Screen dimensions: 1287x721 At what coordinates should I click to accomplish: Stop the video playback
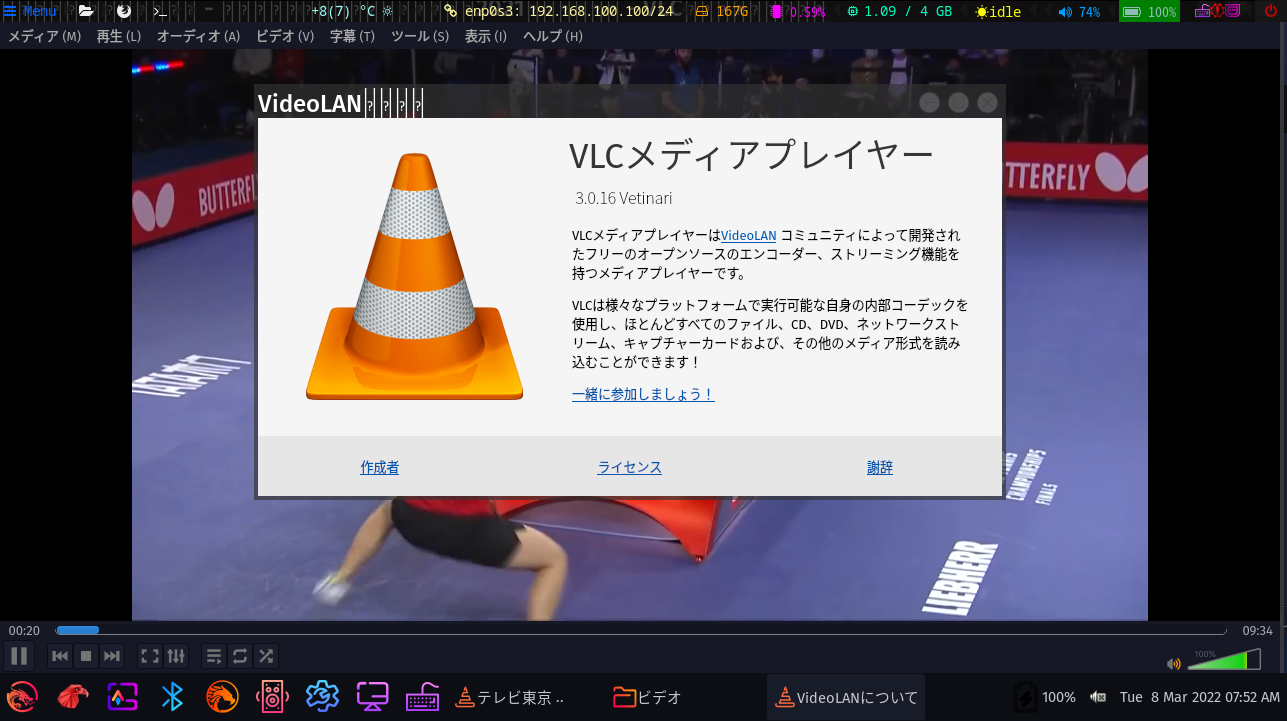coord(86,657)
